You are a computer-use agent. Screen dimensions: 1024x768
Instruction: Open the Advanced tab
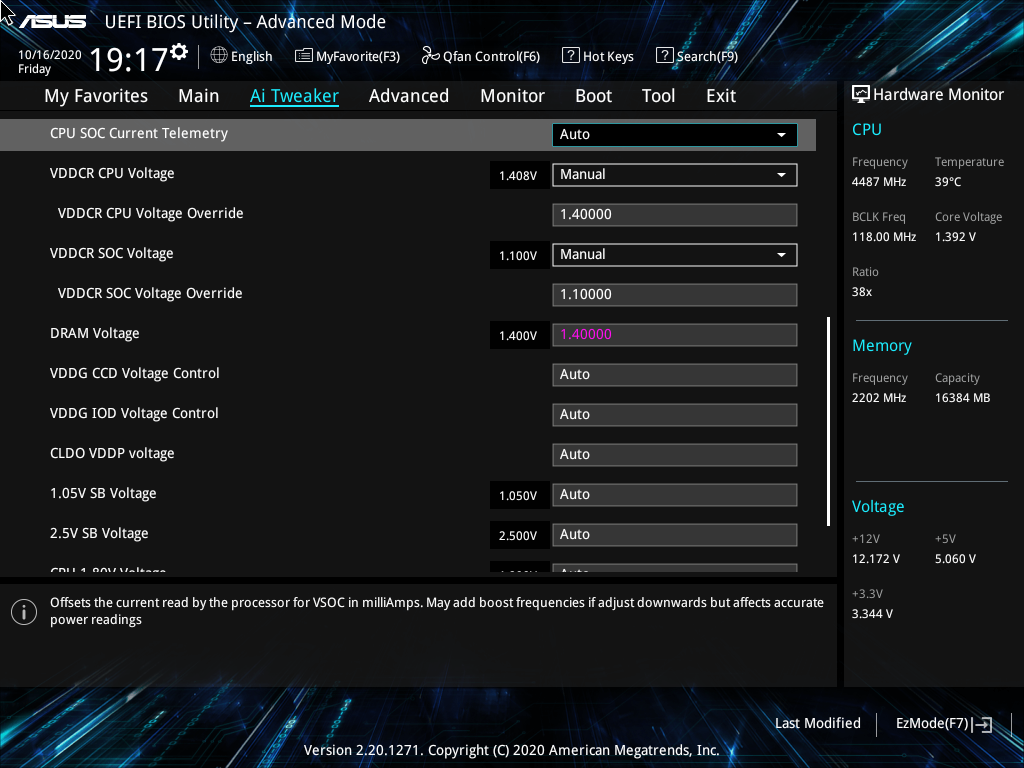pyautogui.click(x=409, y=96)
